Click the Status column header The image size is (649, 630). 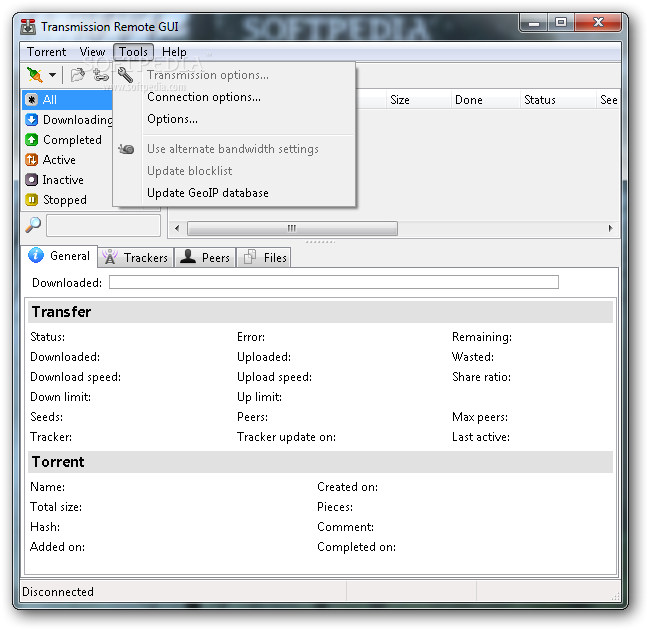[x=558, y=100]
